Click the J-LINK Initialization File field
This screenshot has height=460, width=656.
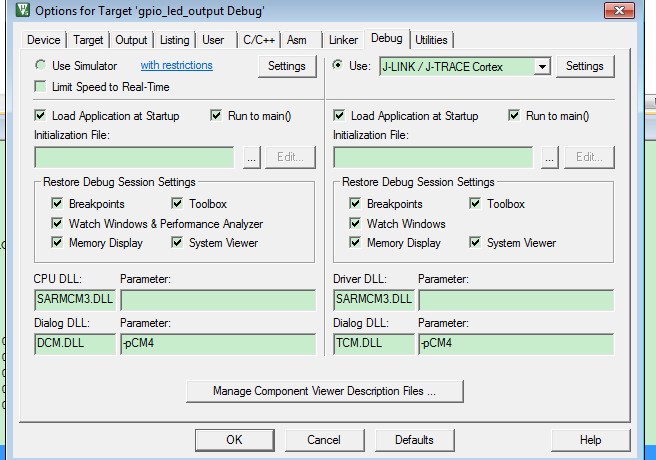tap(433, 157)
